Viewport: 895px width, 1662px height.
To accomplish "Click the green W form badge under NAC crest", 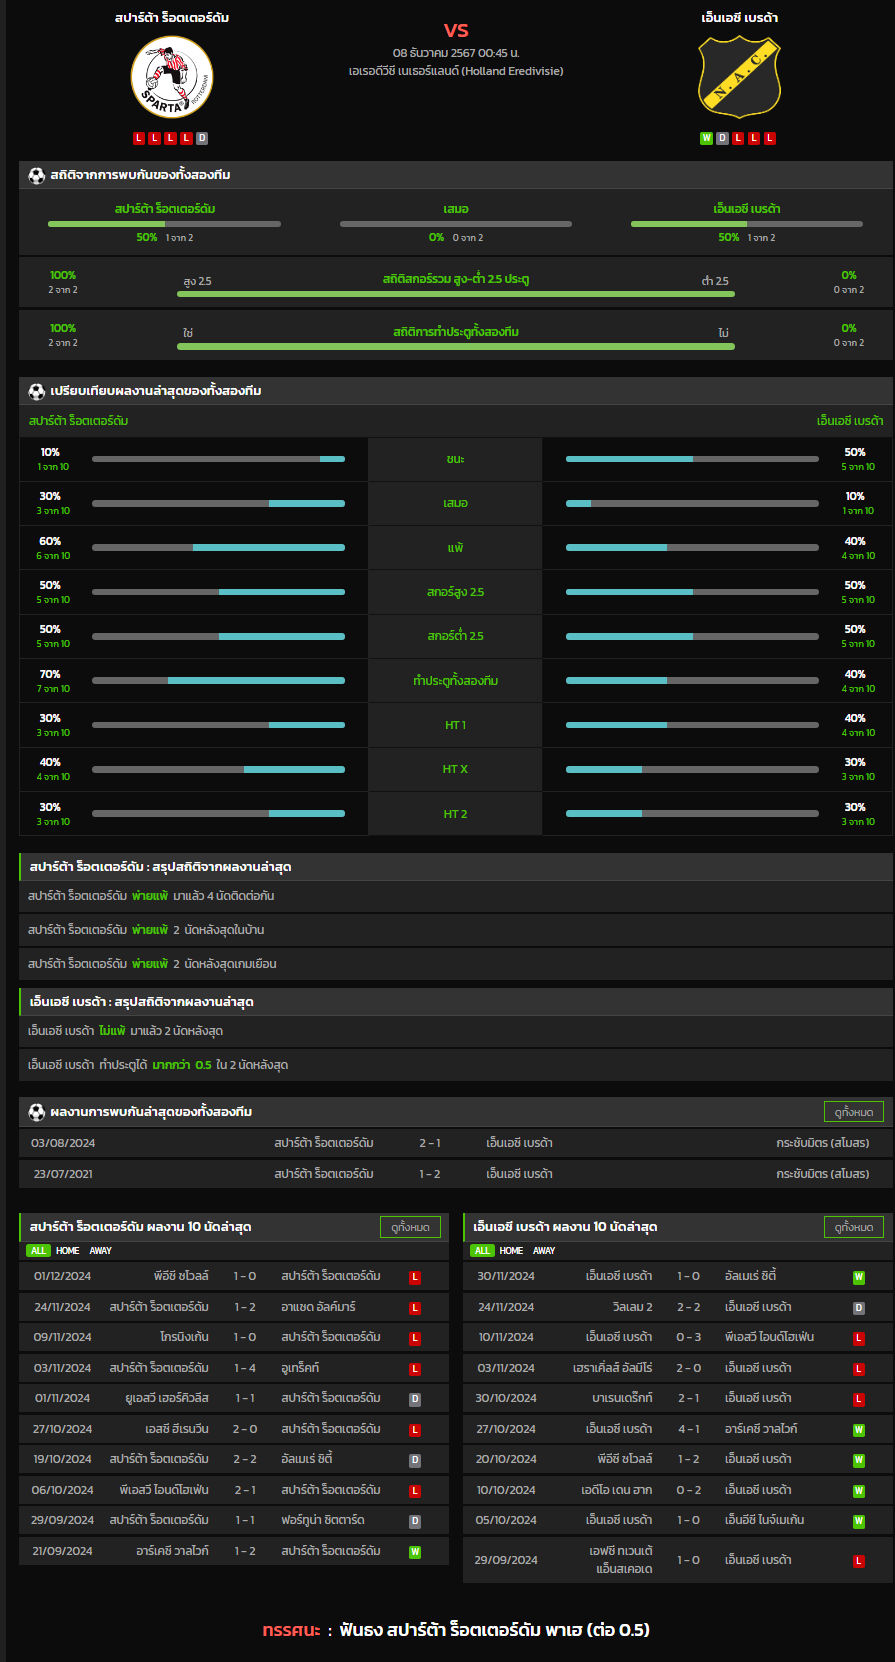I will [x=706, y=139].
